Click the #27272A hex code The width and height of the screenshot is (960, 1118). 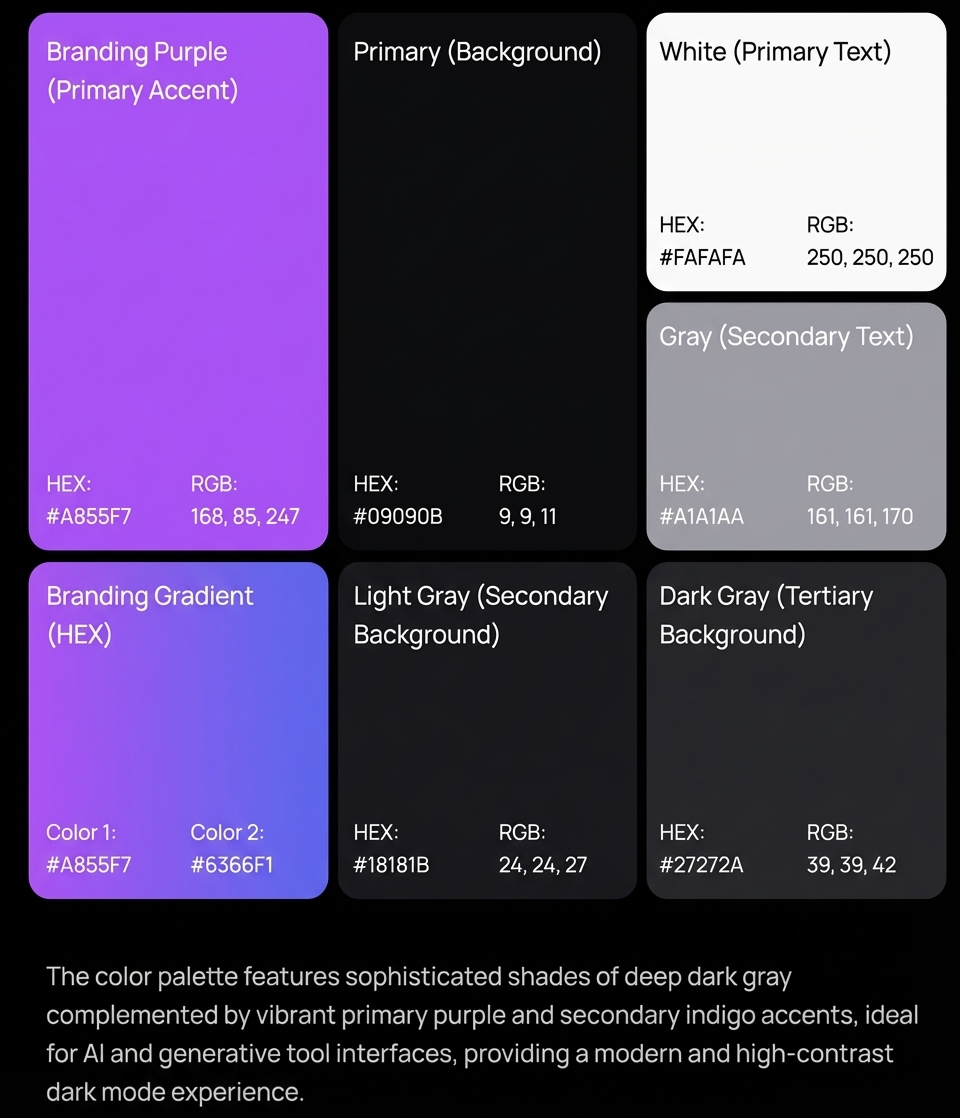(x=702, y=865)
